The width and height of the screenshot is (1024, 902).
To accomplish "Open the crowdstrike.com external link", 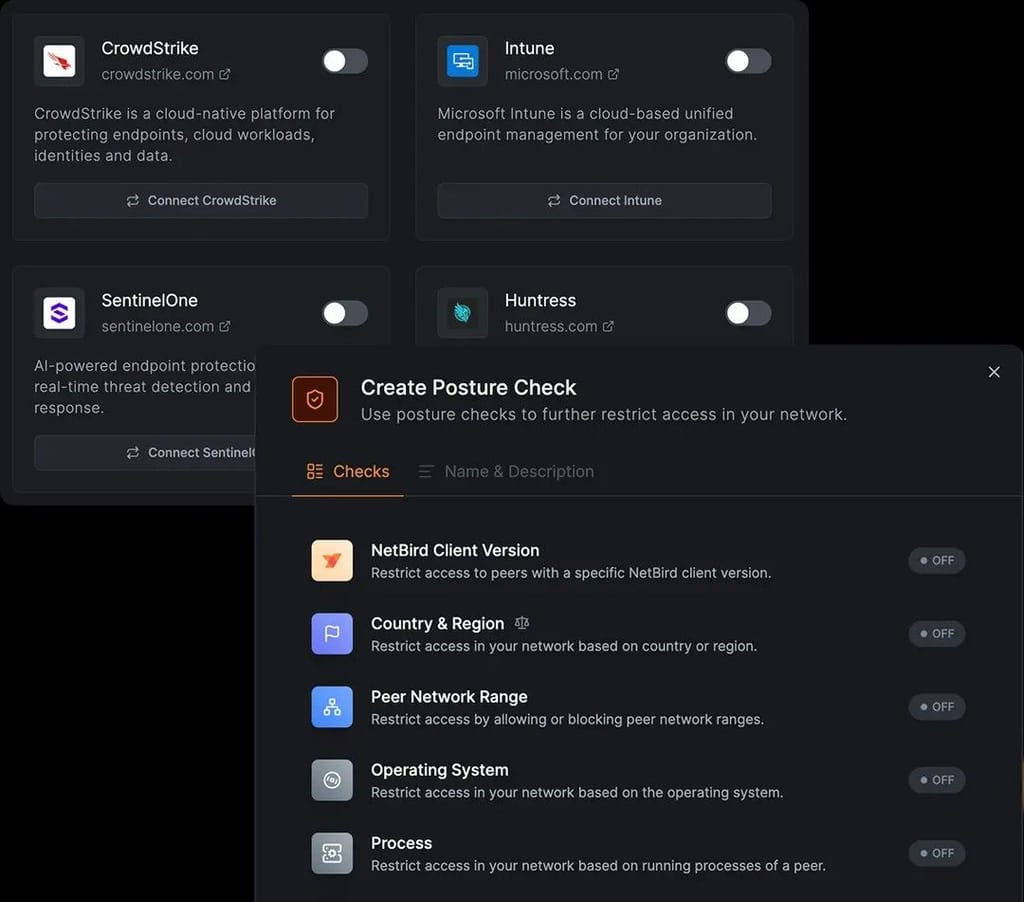I will click(166, 74).
